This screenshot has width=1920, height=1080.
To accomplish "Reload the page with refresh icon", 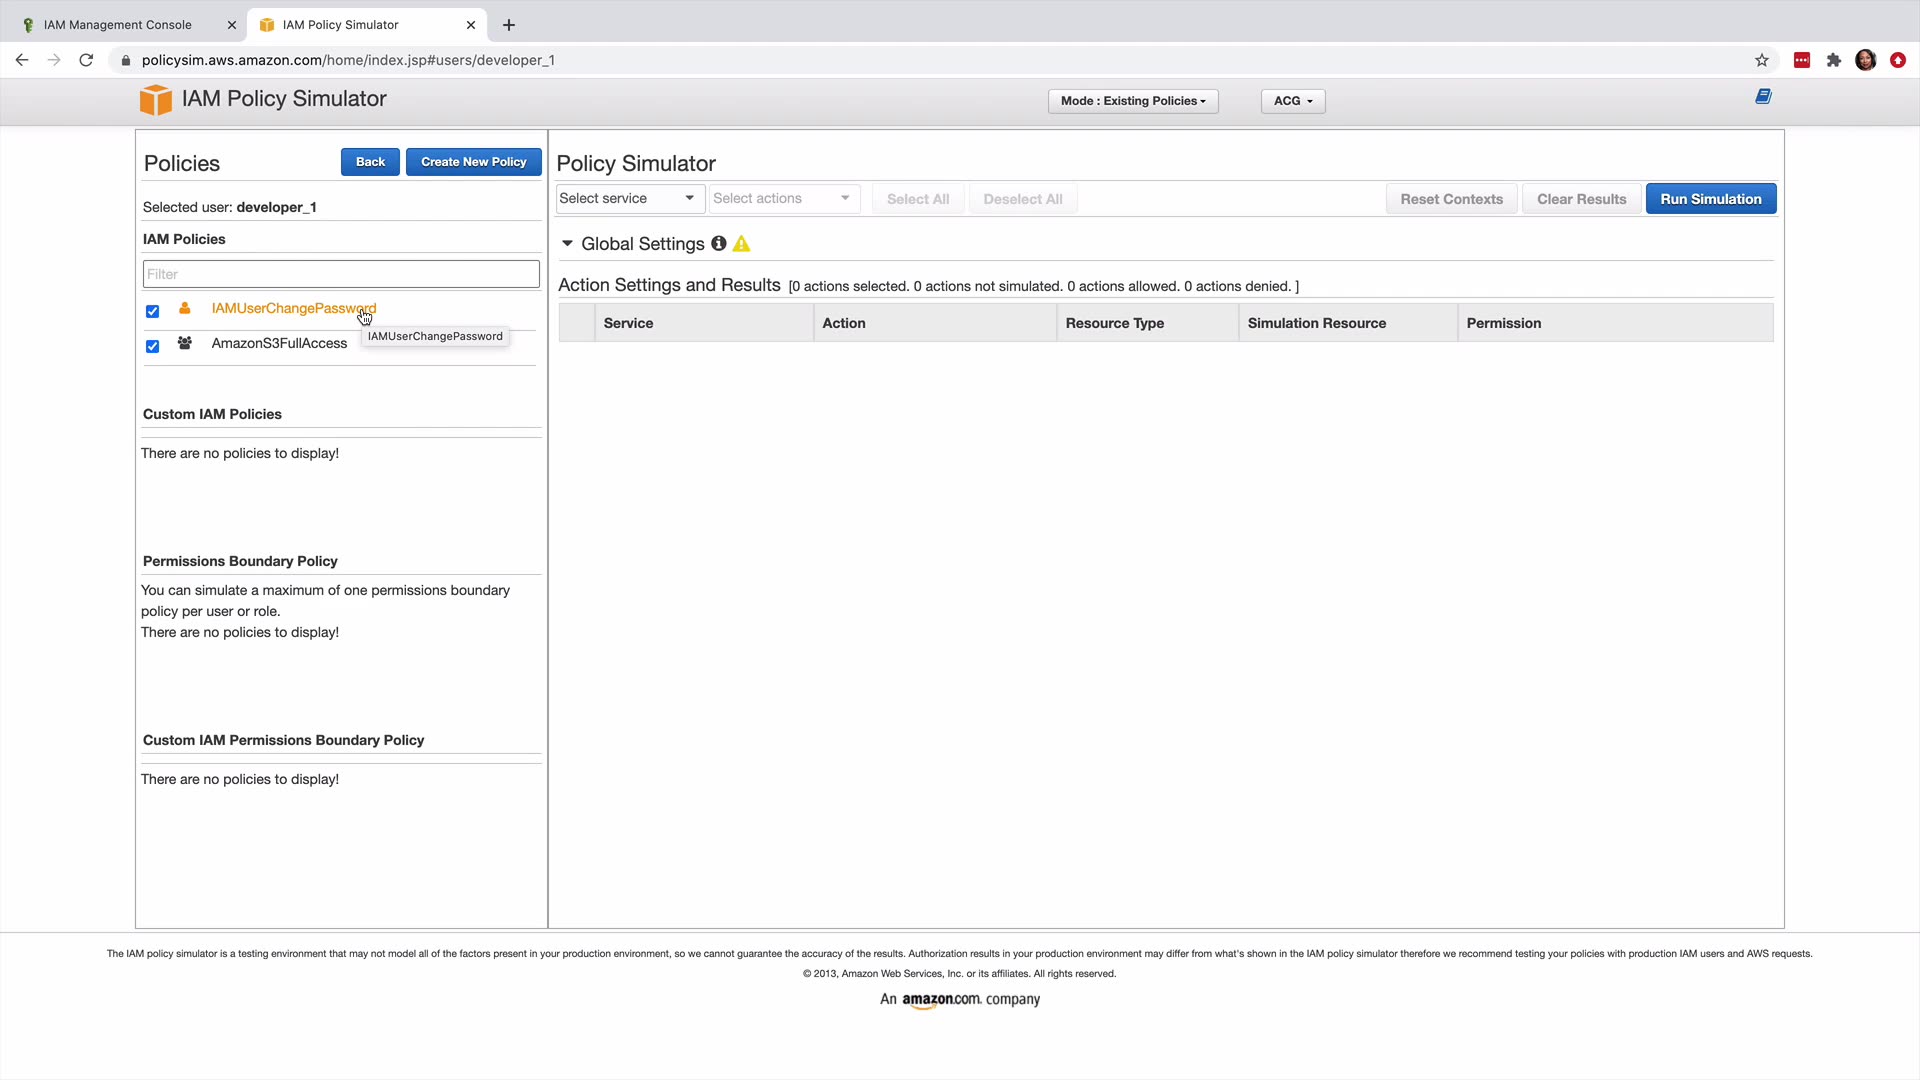I will click(86, 60).
